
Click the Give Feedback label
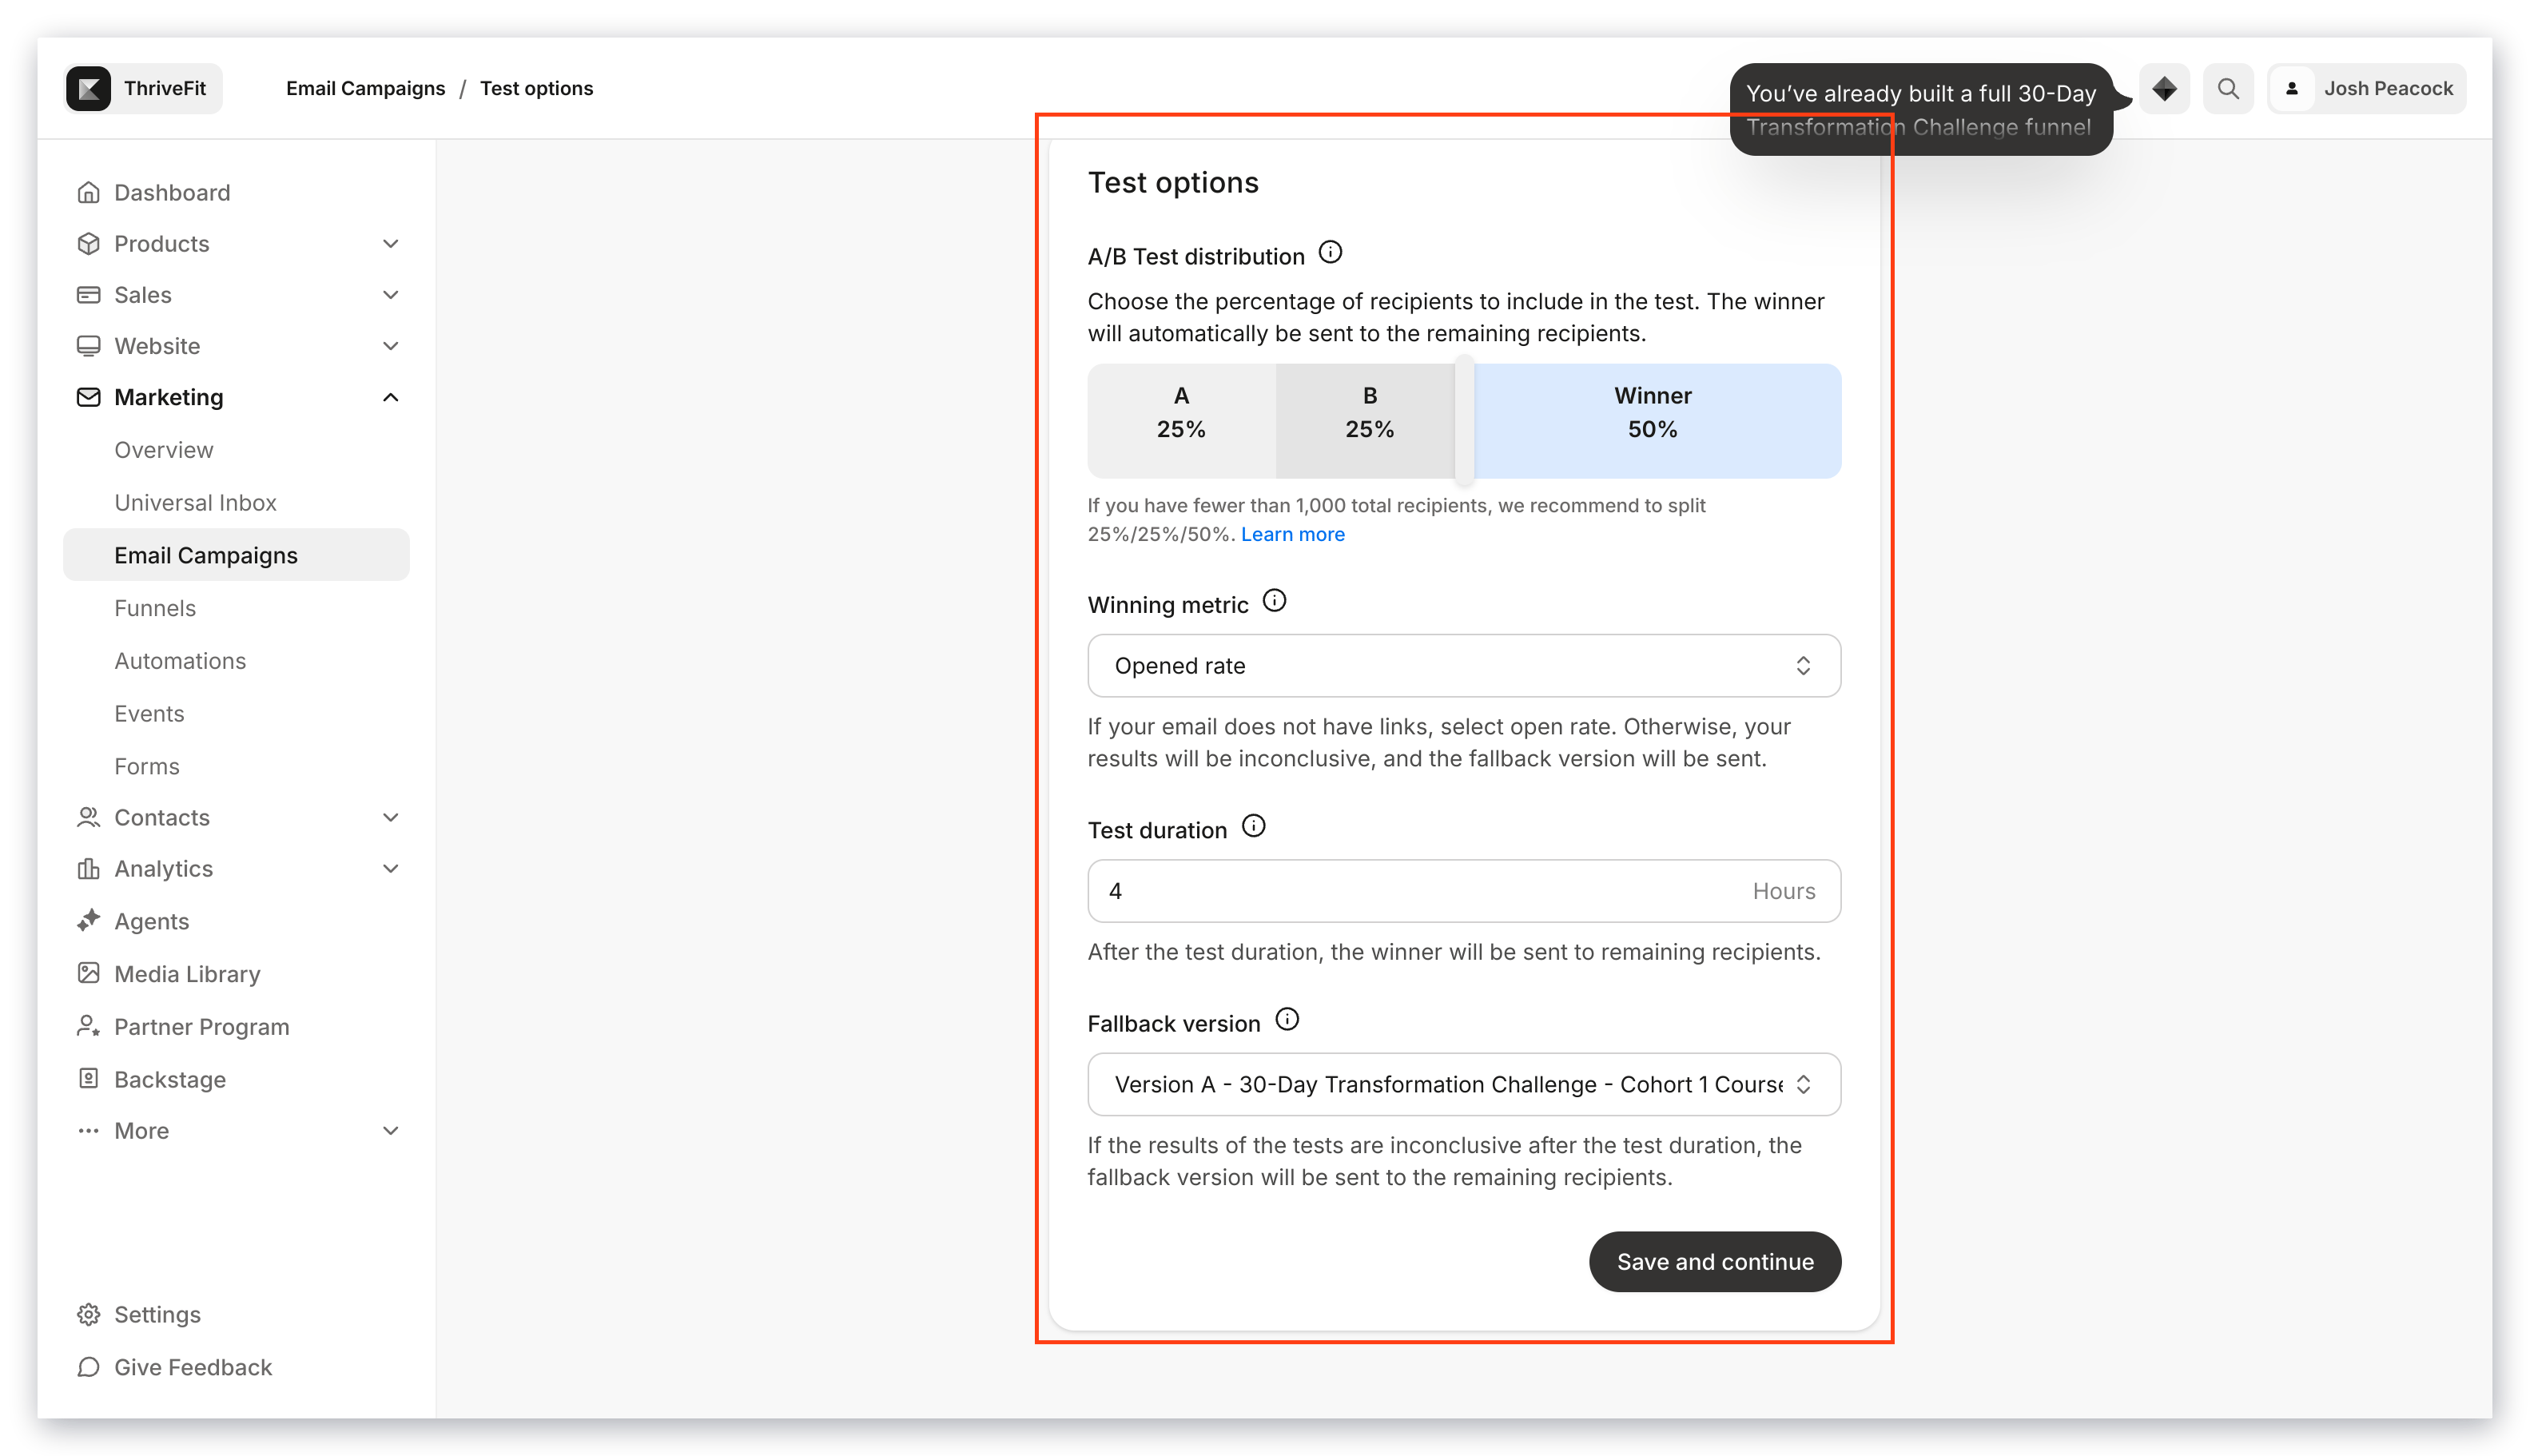(193, 1367)
